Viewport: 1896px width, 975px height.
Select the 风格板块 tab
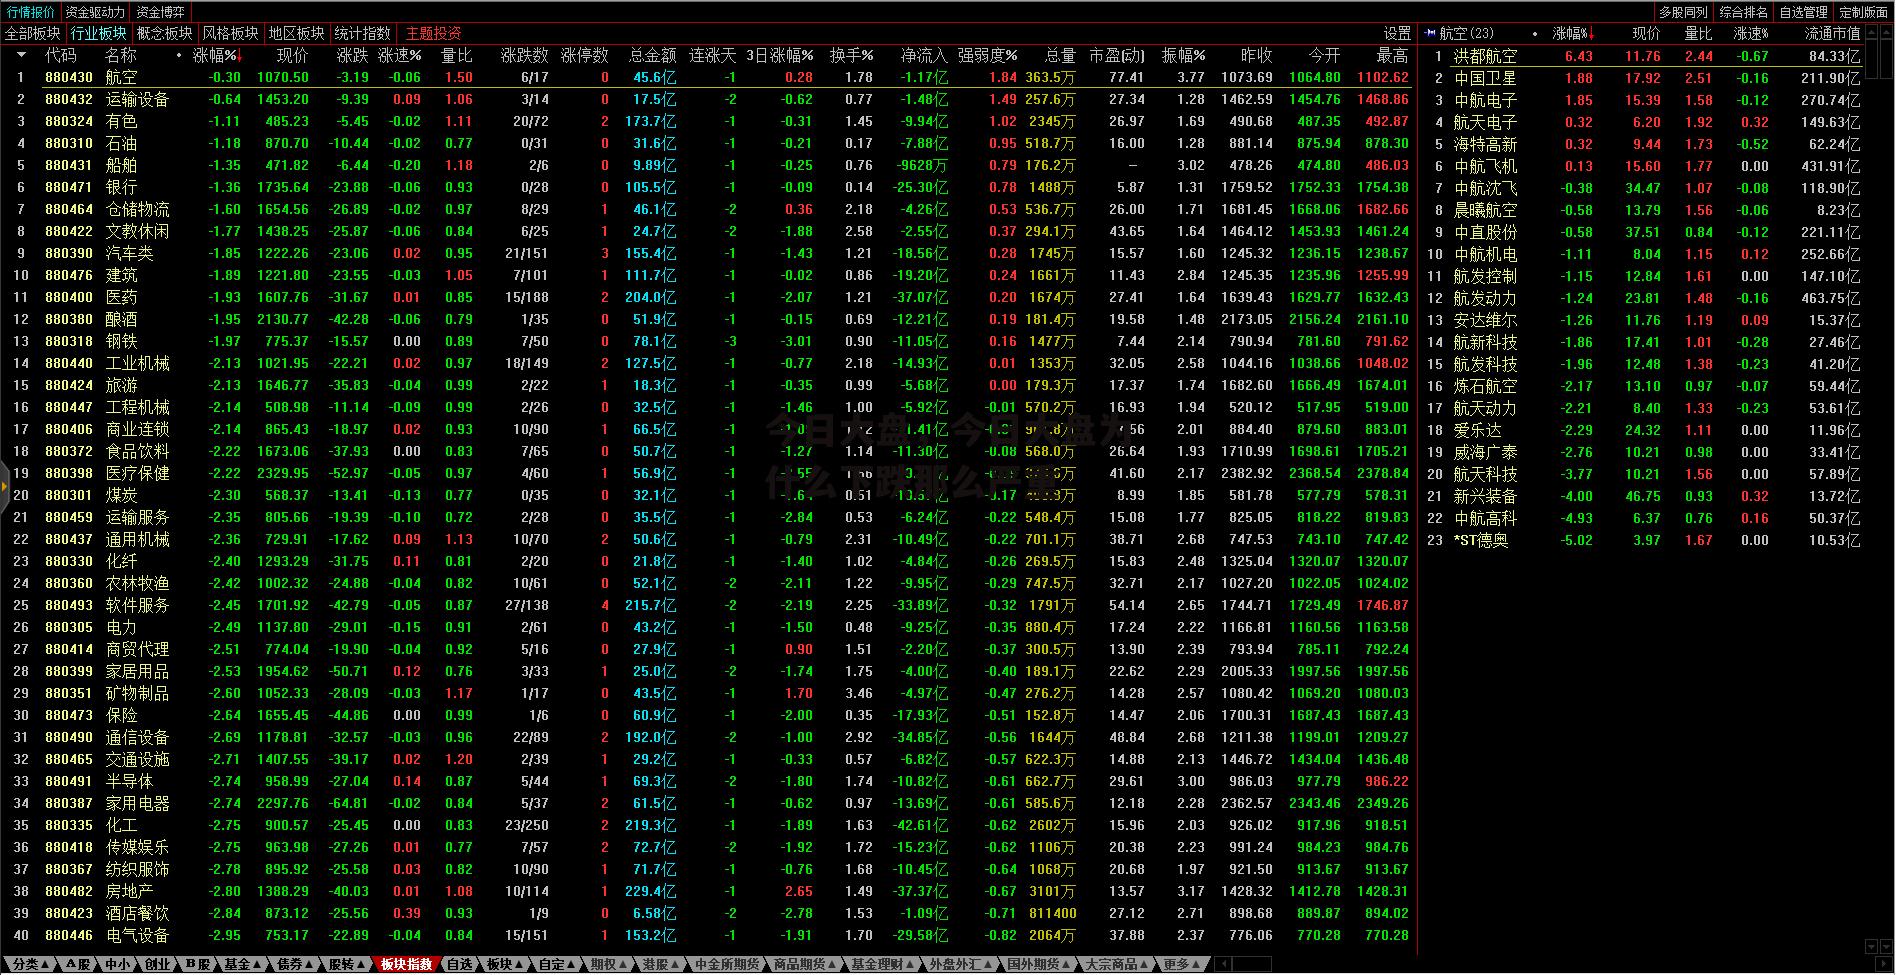click(x=230, y=34)
